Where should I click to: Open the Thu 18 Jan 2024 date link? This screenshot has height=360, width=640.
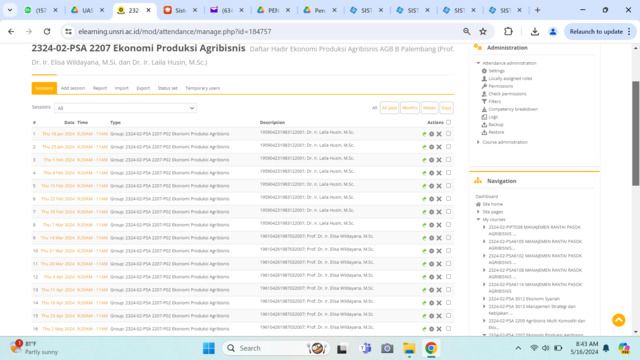(x=58, y=134)
